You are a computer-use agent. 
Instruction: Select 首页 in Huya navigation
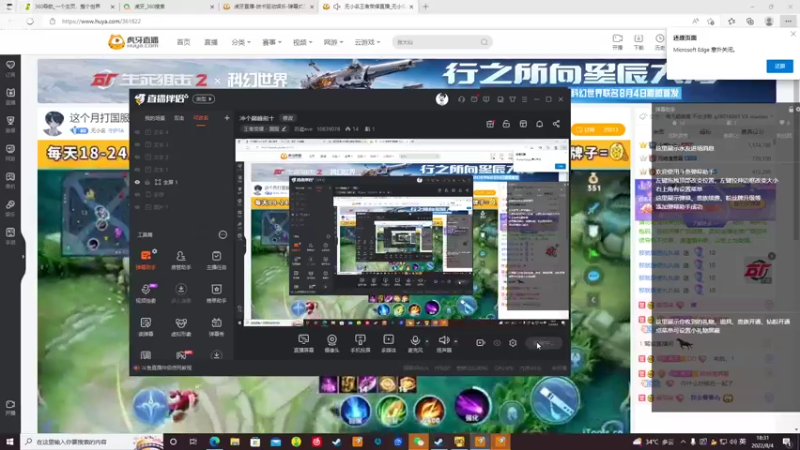click(x=183, y=42)
